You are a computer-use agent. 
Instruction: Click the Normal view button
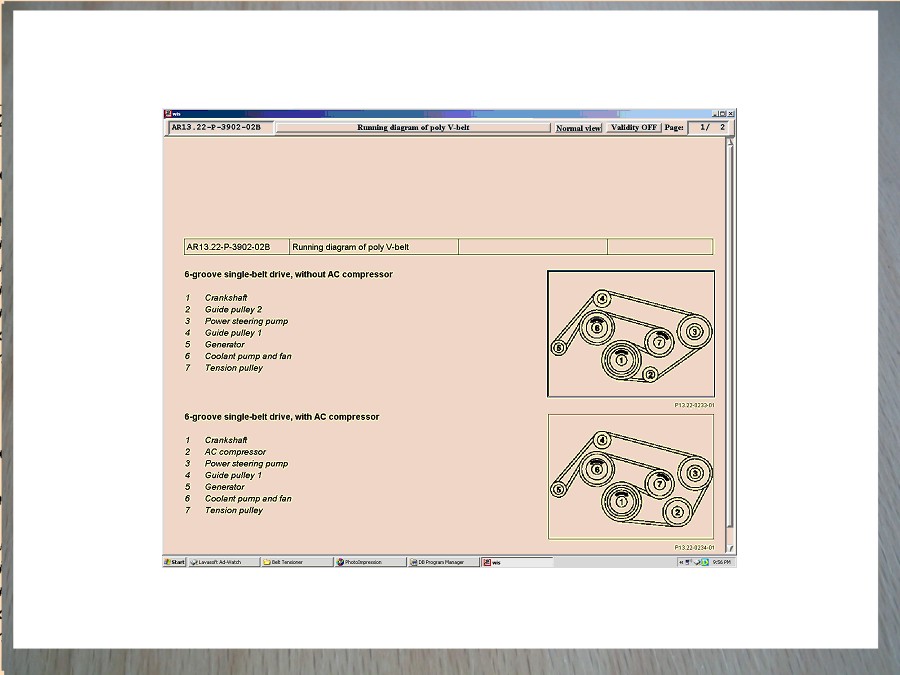click(x=578, y=128)
